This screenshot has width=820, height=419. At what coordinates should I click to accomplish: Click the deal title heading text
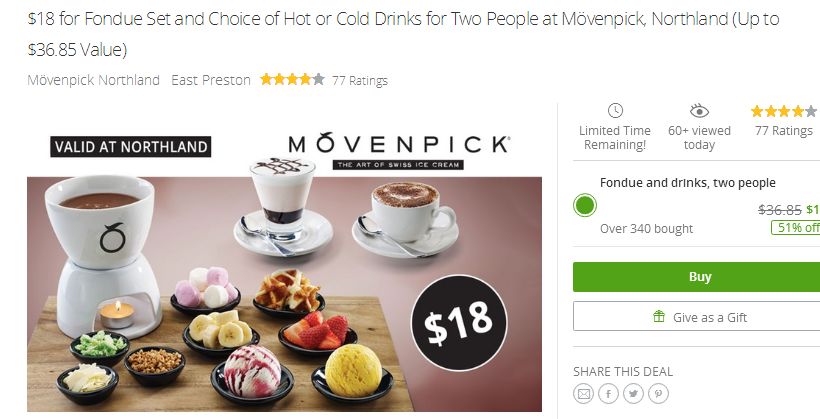point(403,34)
